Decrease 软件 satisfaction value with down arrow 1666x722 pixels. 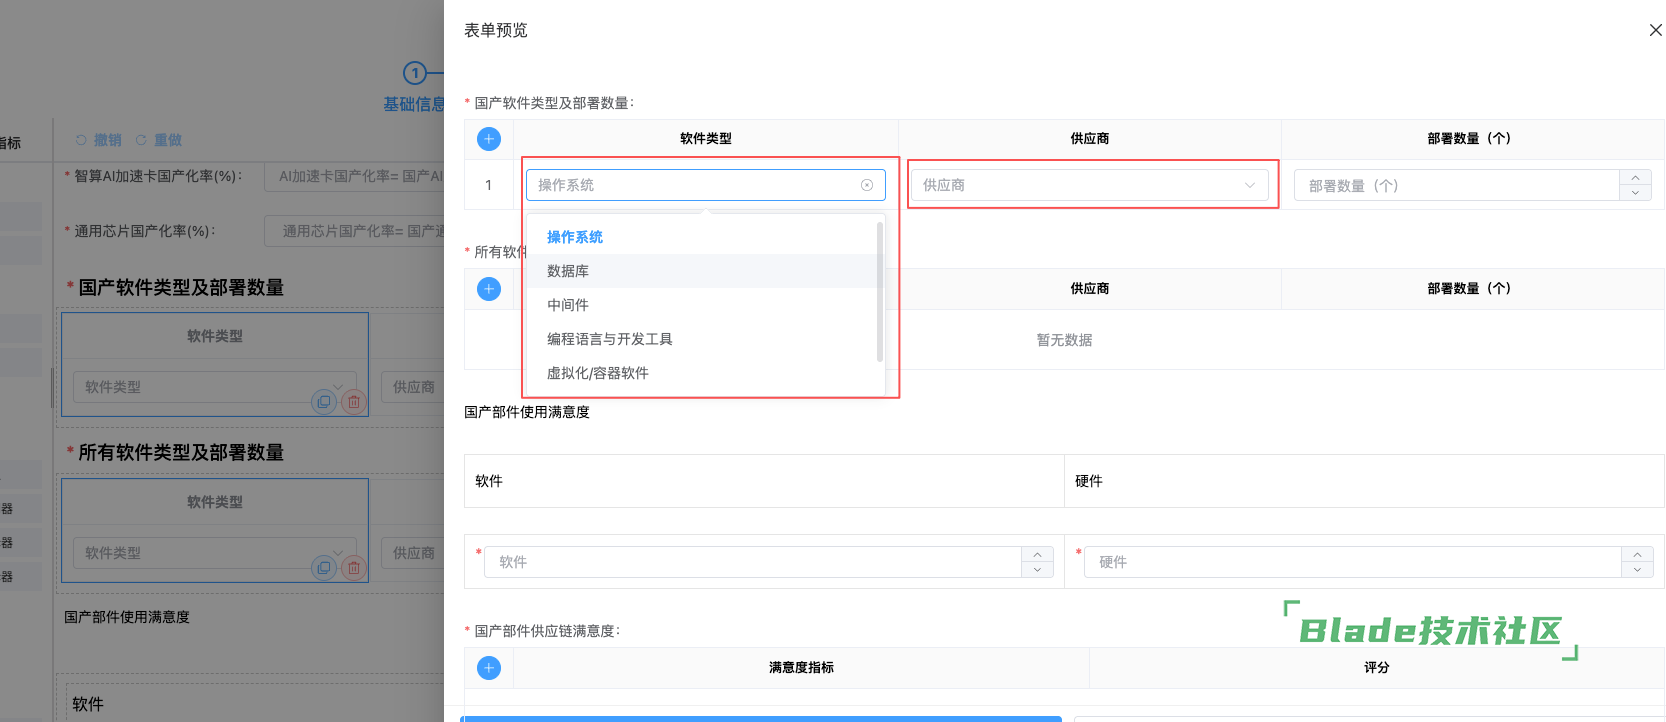point(1037,570)
